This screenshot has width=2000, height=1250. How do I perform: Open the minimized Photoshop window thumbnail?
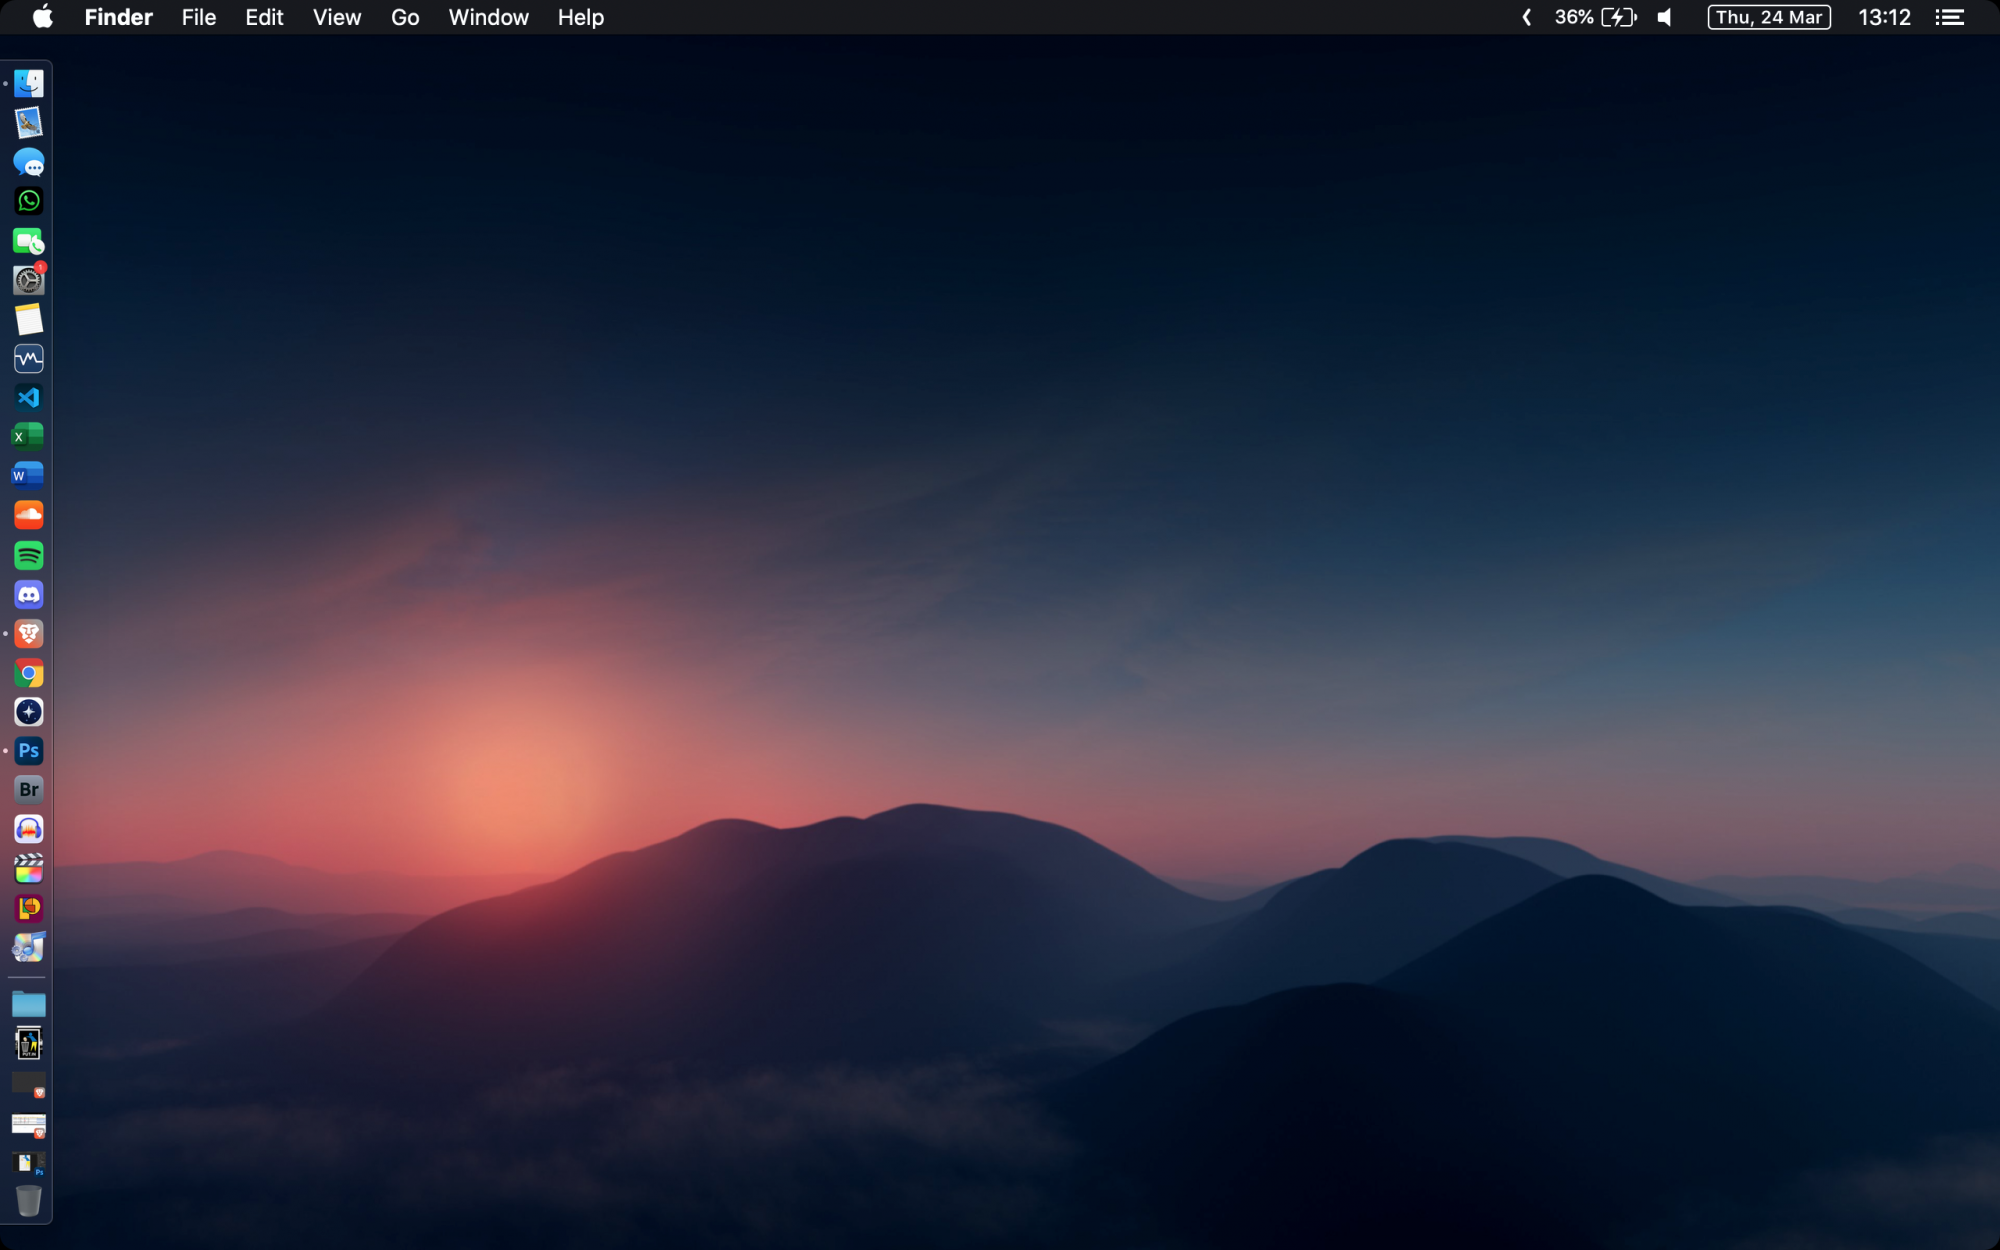[x=29, y=1163]
